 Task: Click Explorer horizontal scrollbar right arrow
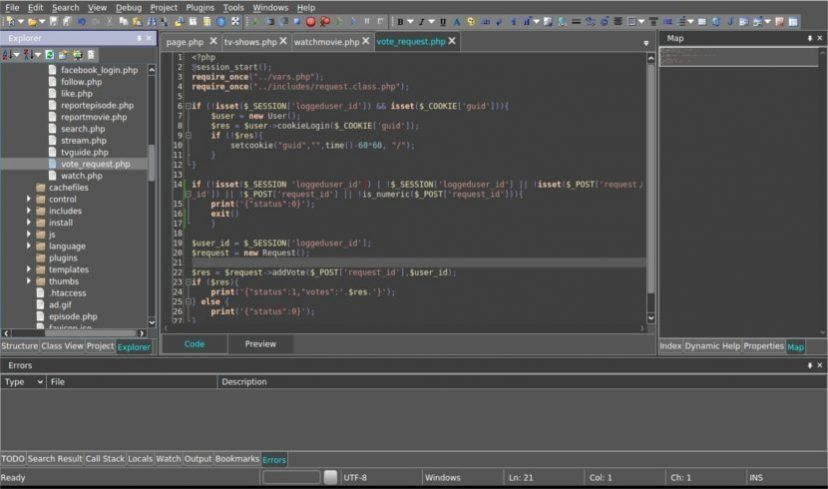(141, 333)
